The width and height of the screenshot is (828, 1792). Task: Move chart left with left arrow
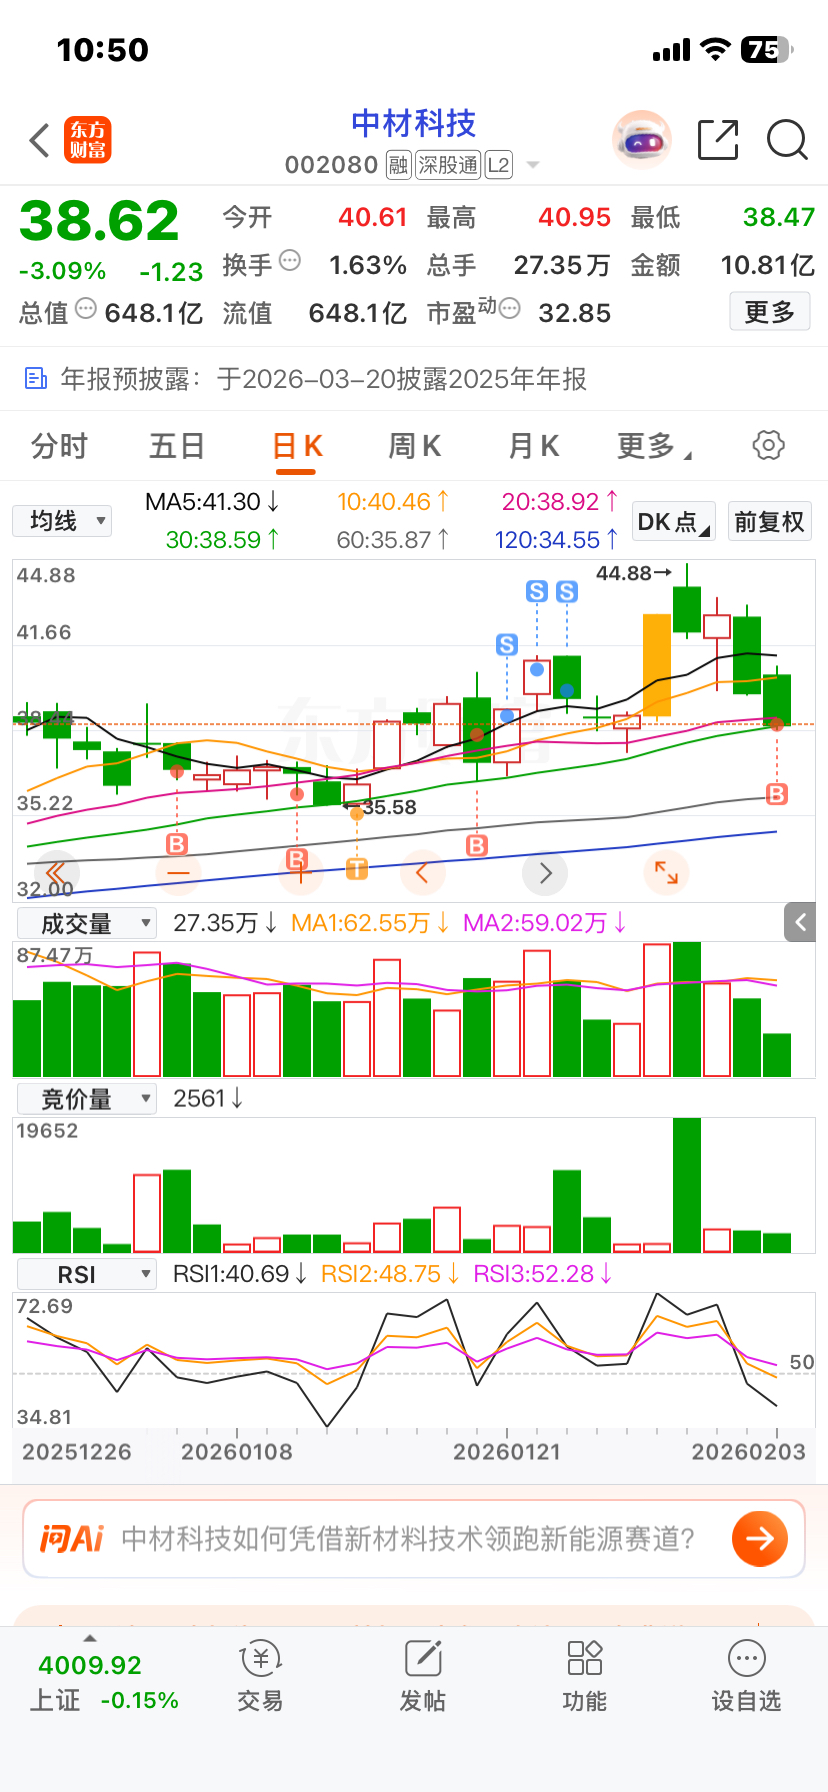[x=422, y=873]
